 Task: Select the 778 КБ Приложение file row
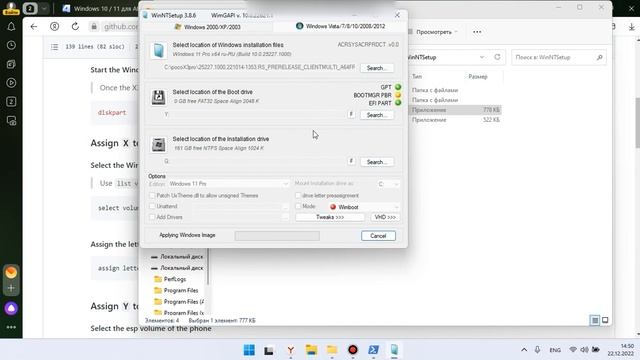[x=455, y=110]
